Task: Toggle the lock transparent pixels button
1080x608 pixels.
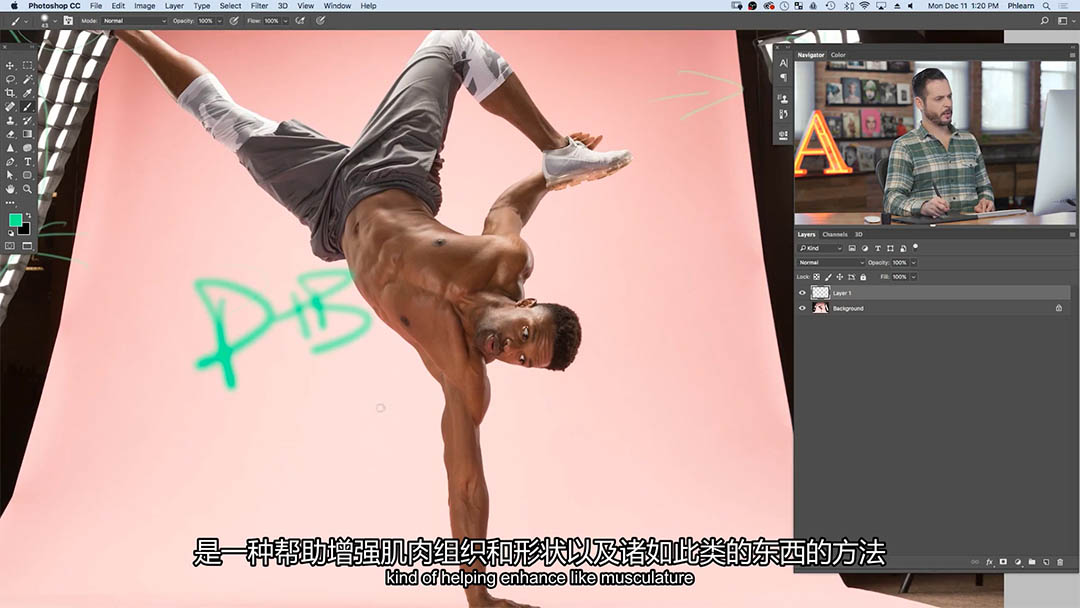Action: pos(816,277)
